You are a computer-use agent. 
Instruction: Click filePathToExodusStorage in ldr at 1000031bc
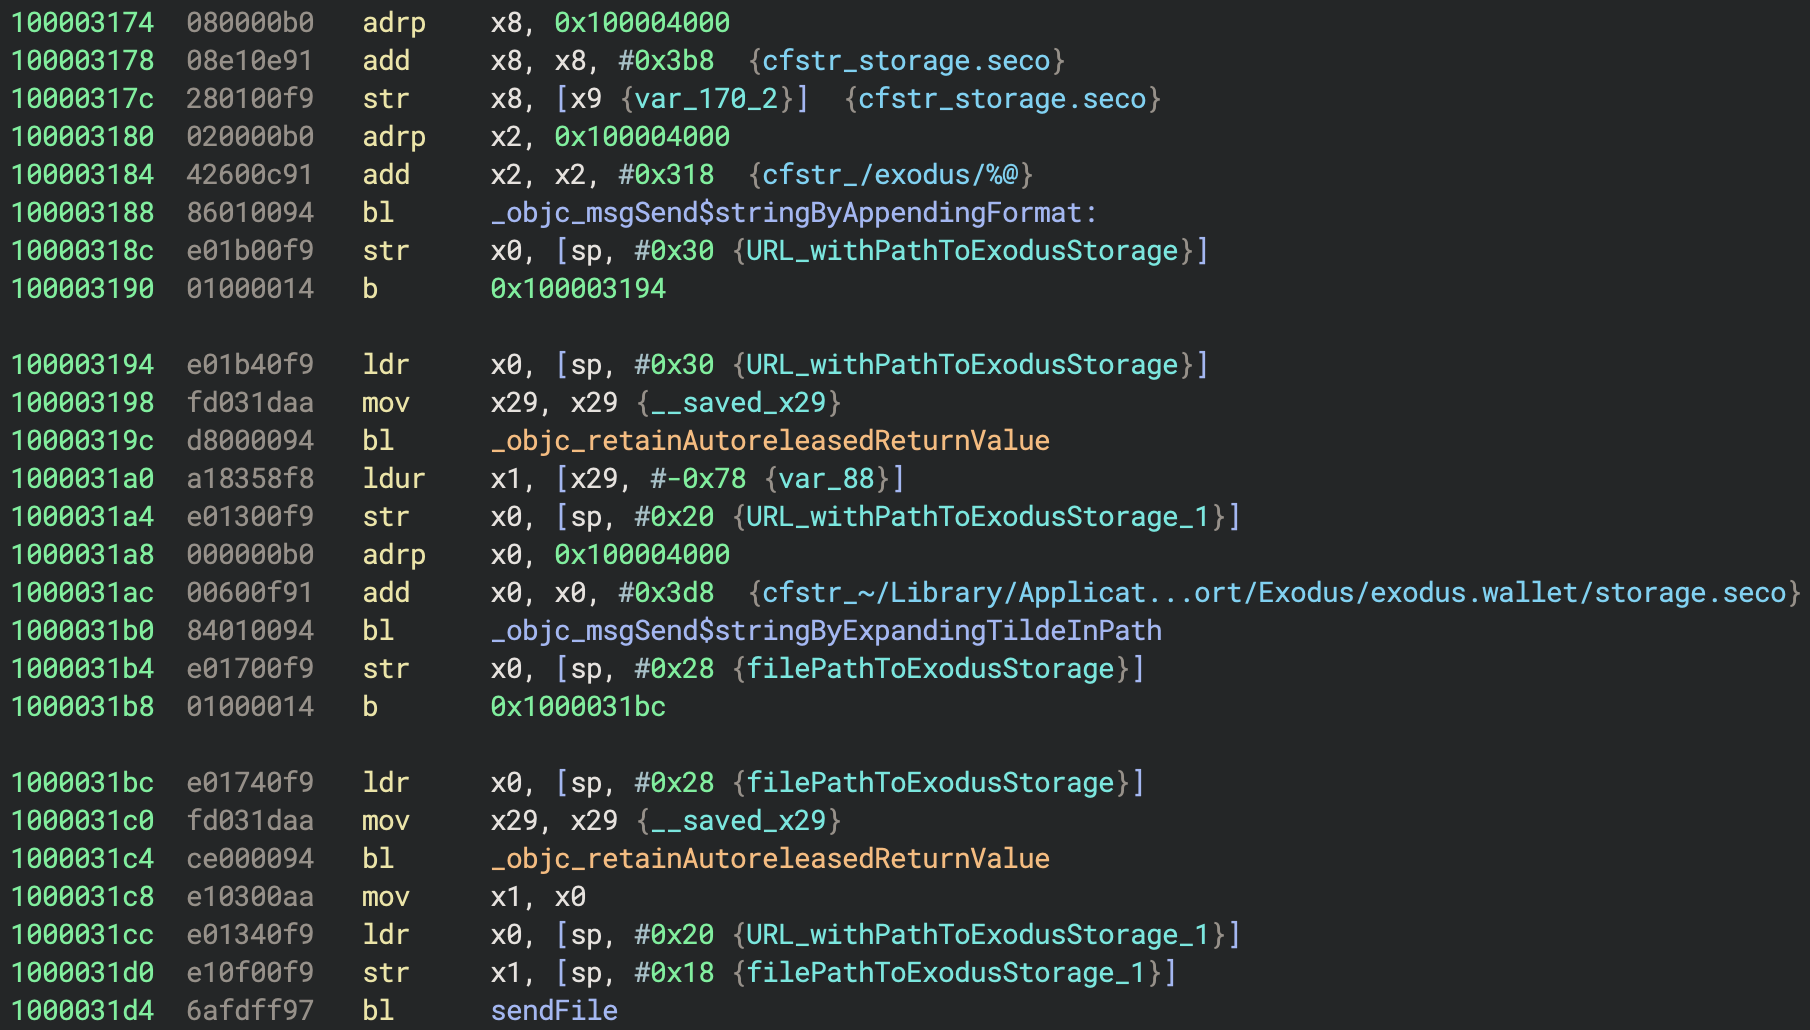930,782
